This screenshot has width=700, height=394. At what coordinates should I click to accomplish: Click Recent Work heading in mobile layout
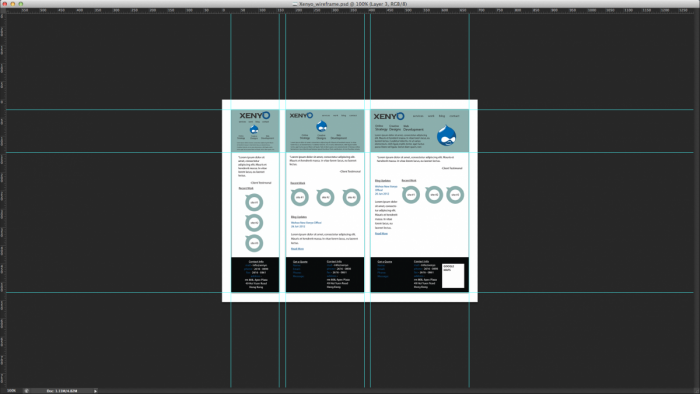[x=246, y=188]
